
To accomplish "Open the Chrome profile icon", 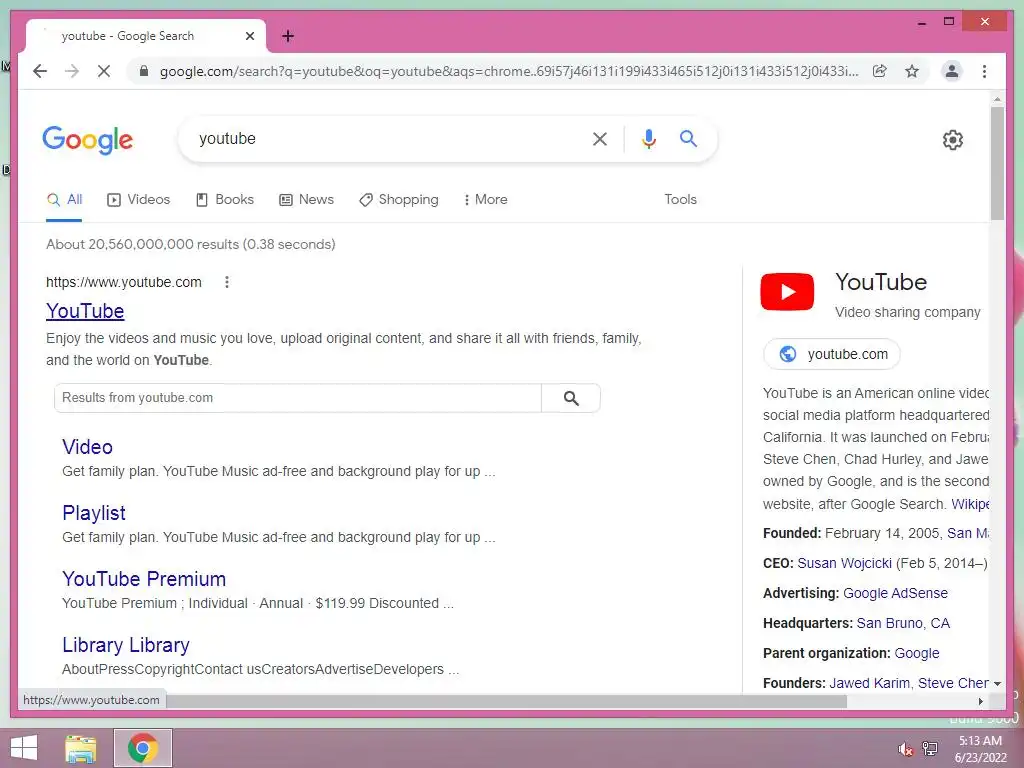I will pyautogui.click(x=952, y=71).
